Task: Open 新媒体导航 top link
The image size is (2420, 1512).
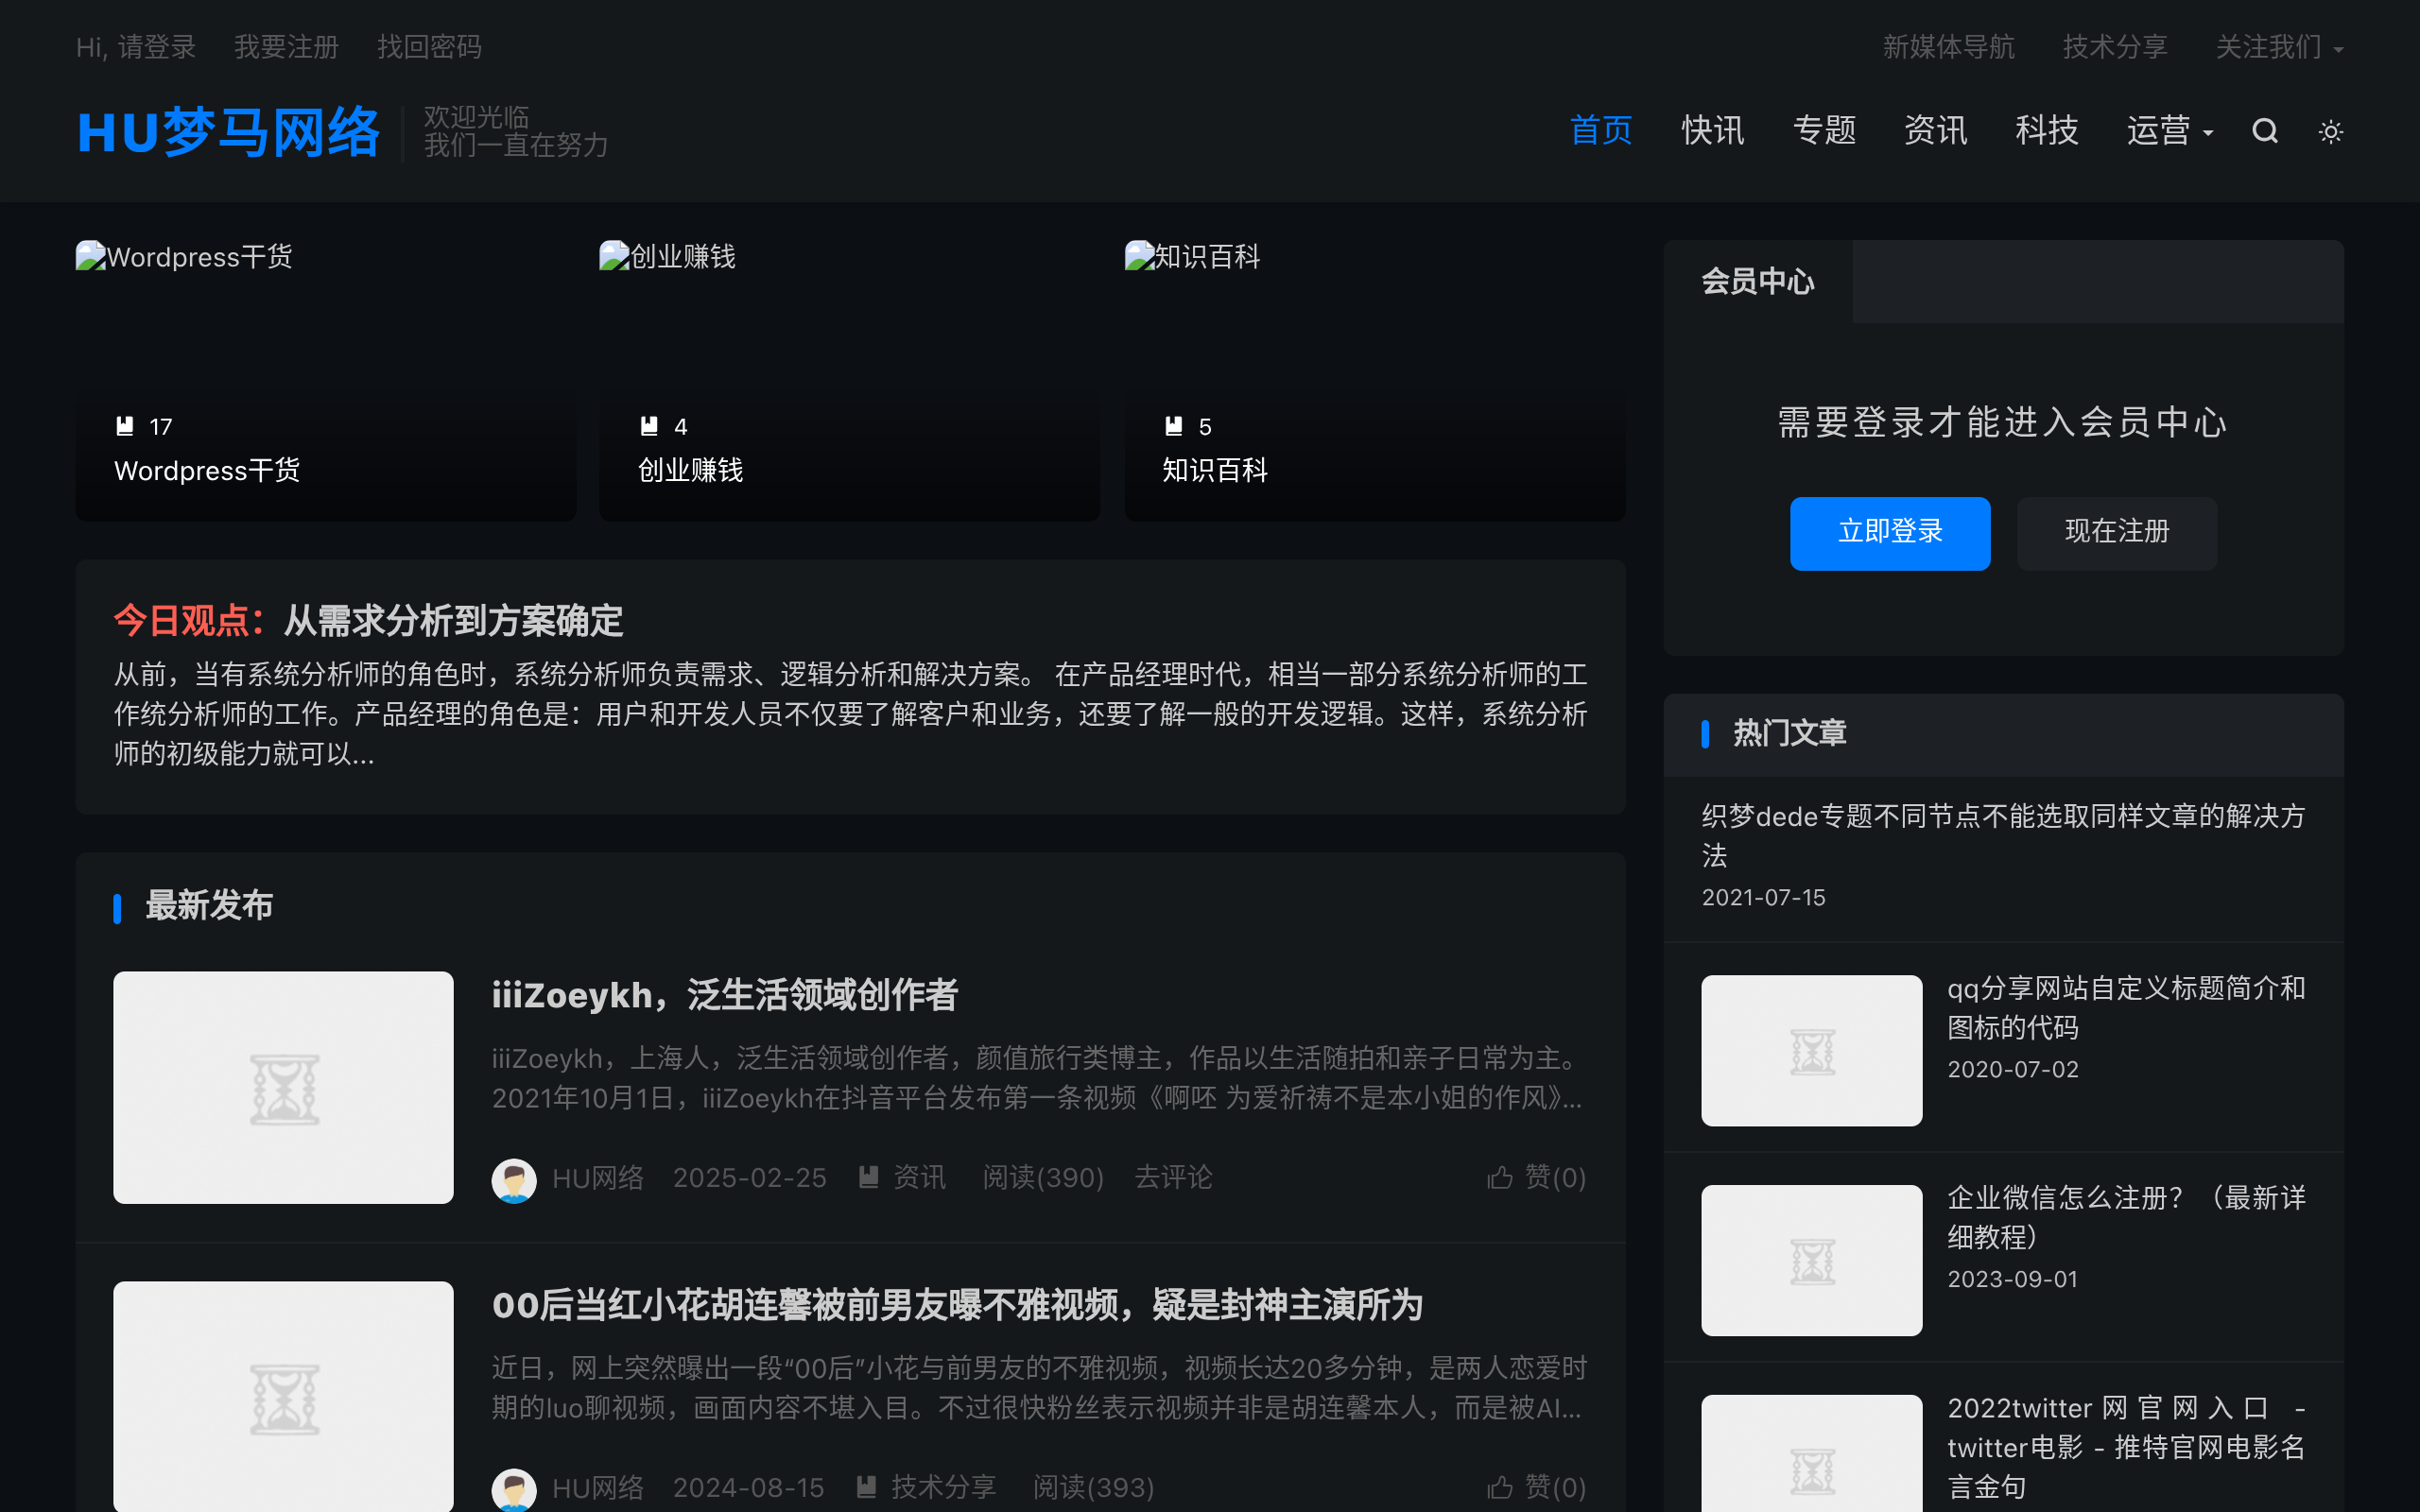Action: click(1948, 47)
